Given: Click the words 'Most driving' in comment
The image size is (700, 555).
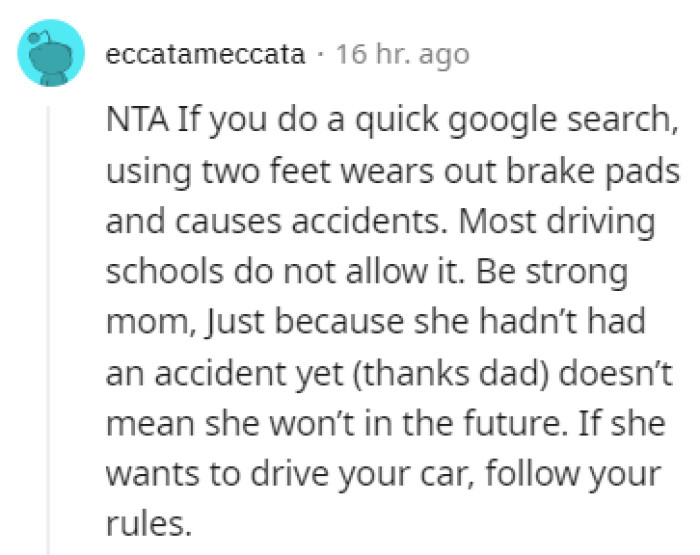Looking at the screenshot, I should (557, 222).
